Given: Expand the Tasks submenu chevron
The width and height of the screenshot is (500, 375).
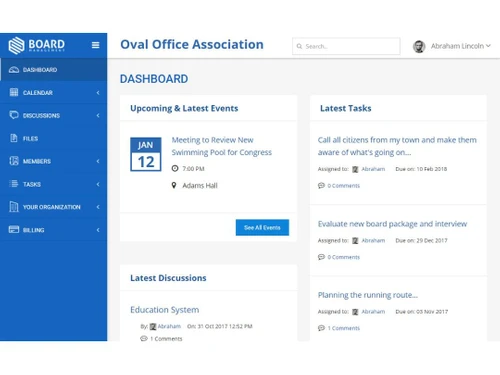Looking at the screenshot, I should click(x=98, y=184).
